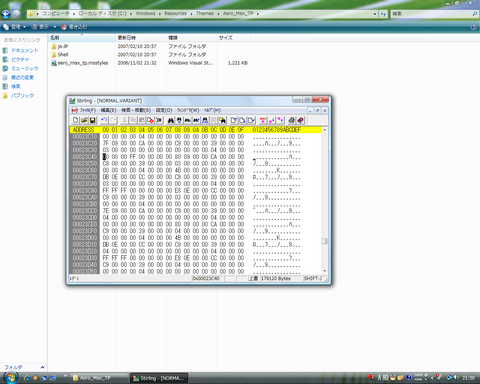The image size is (480, 384).
Task: Click the Paste clipboard icon in Stirling toolbar
Action: pos(142,120)
